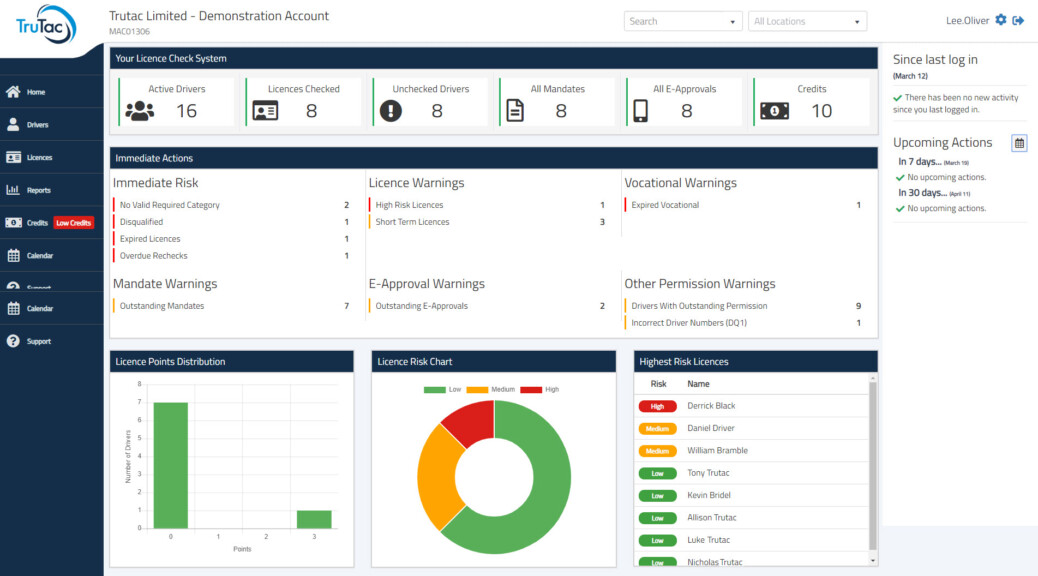This screenshot has height=576, width=1038.
Task: Click the logout icon in top right
Action: coord(1018,21)
